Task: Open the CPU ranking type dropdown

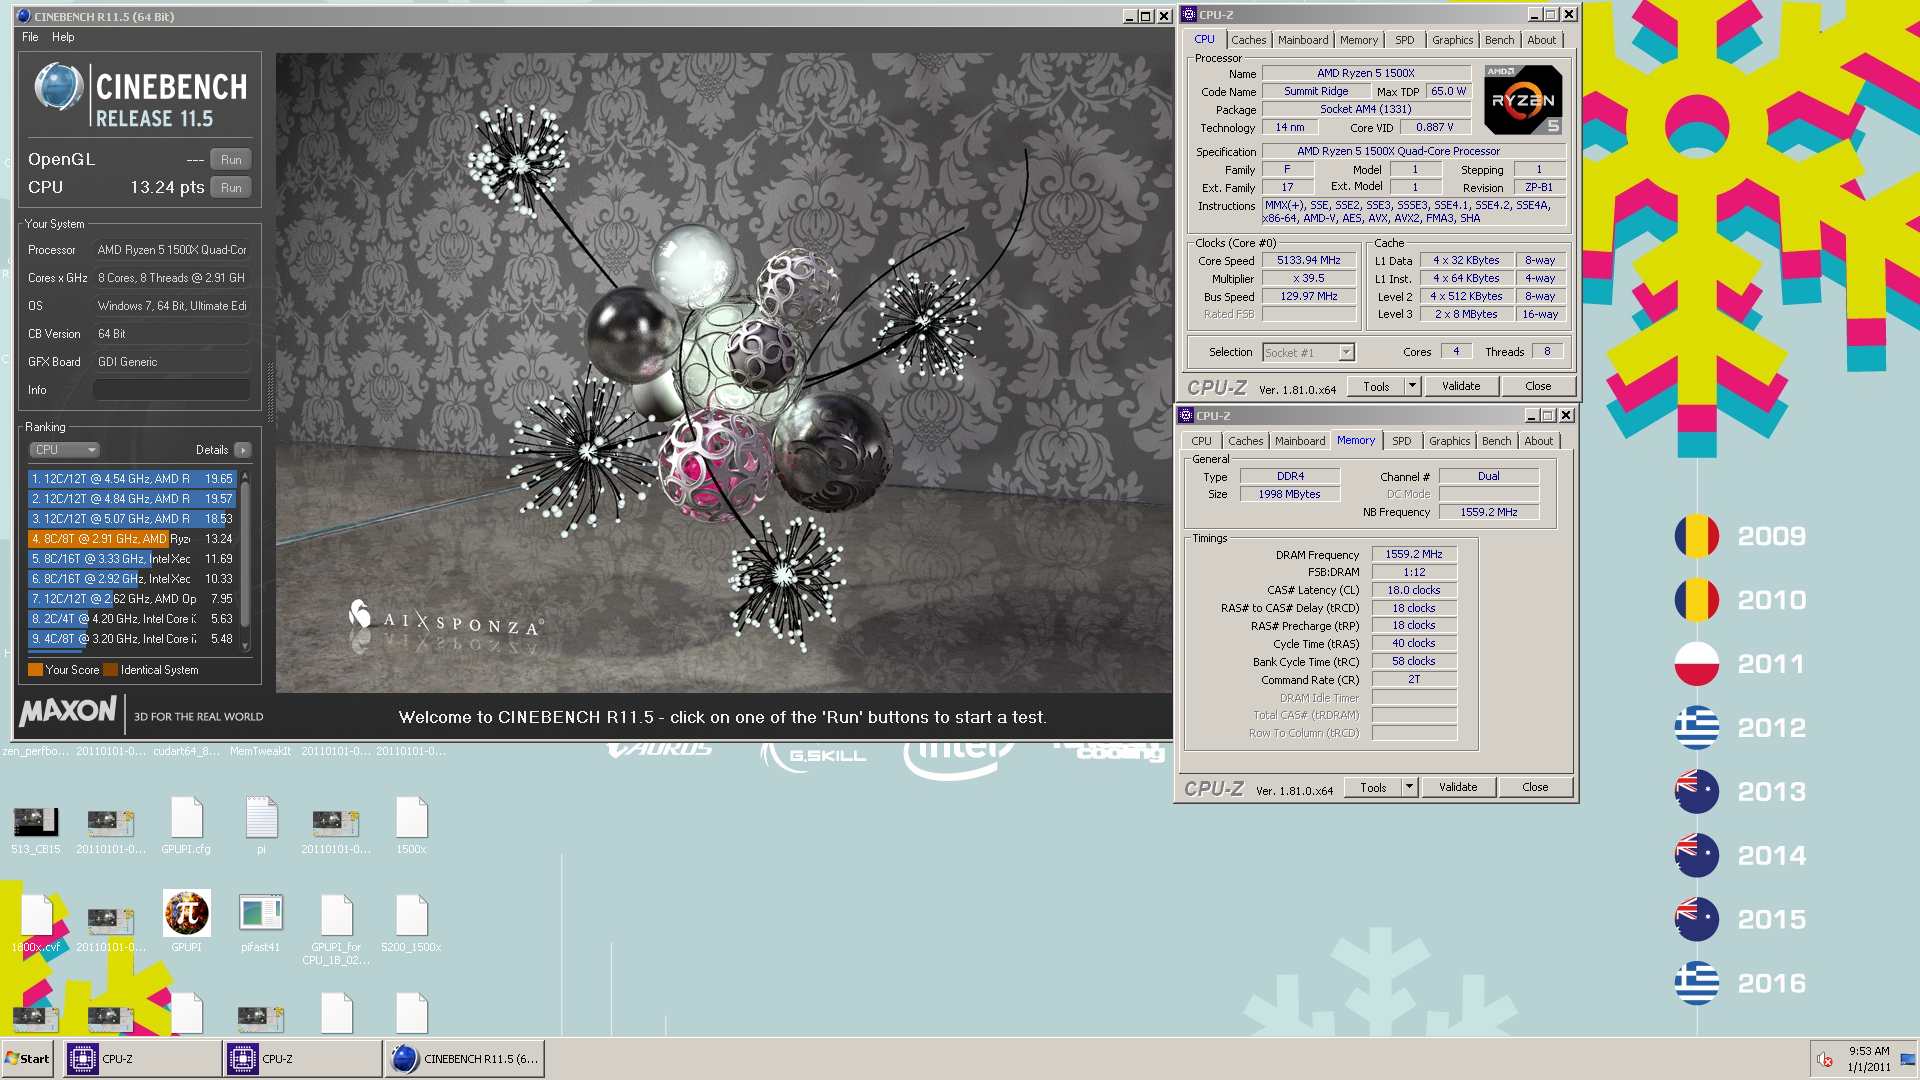Action: click(x=64, y=450)
